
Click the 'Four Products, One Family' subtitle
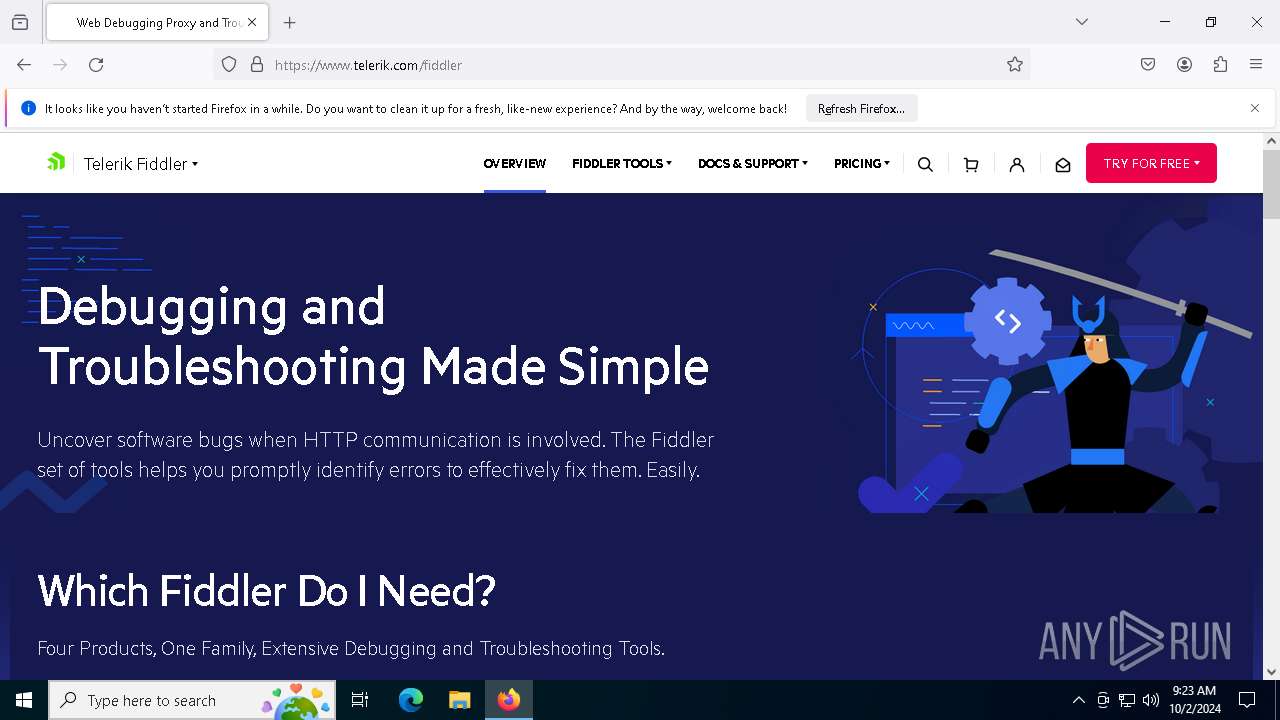tap(351, 648)
